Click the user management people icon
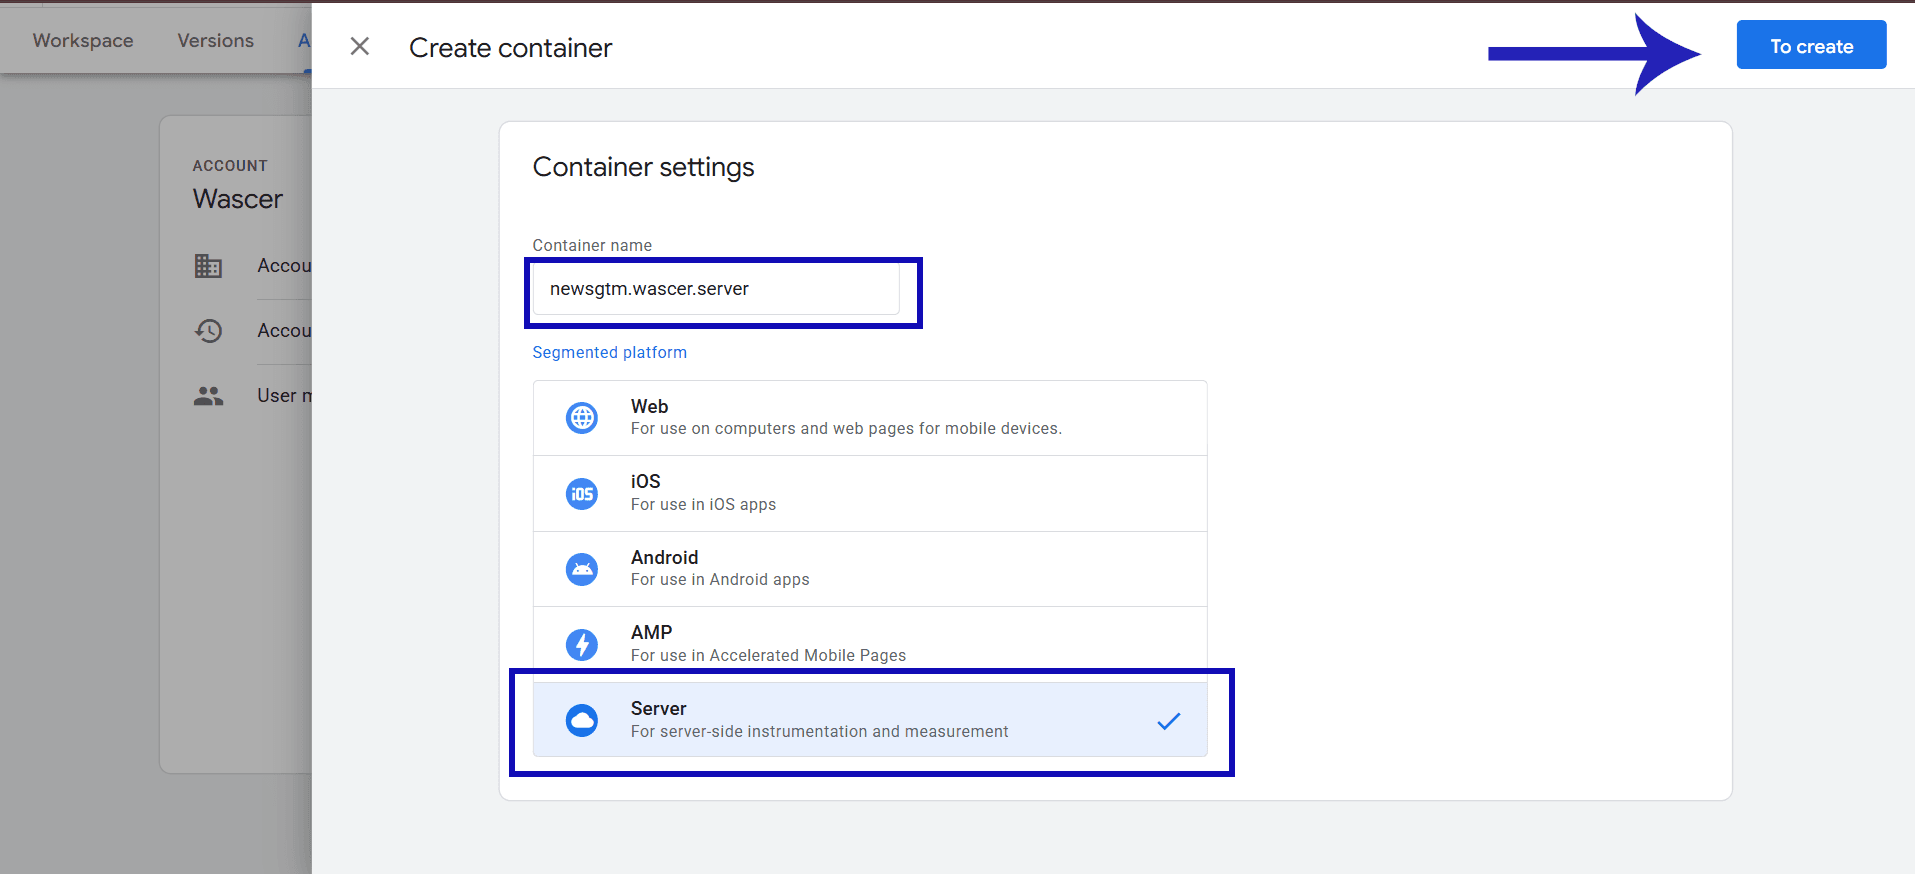 pyautogui.click(x=208, y=396)
